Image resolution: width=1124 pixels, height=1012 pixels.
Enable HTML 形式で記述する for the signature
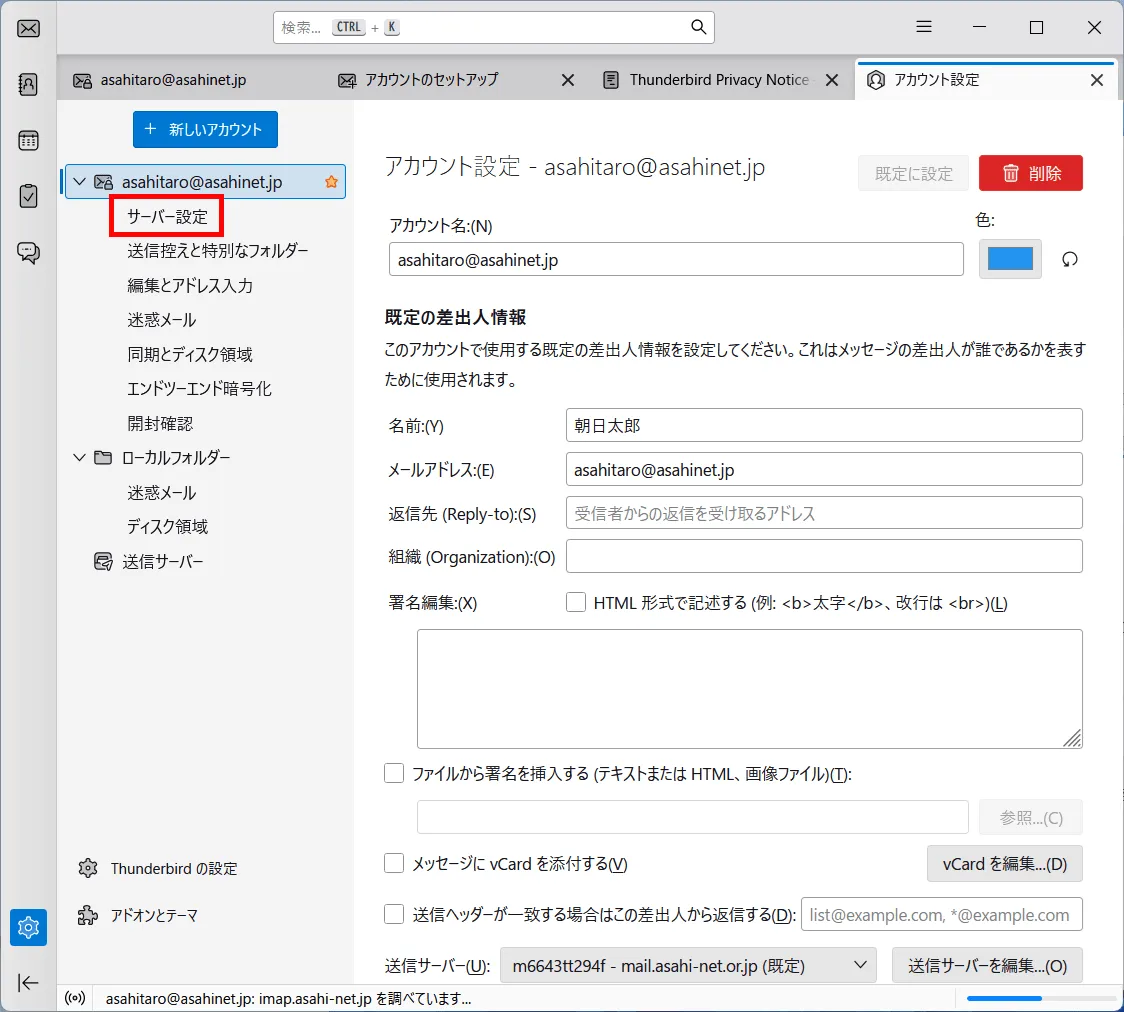click(x=576, y=602)
